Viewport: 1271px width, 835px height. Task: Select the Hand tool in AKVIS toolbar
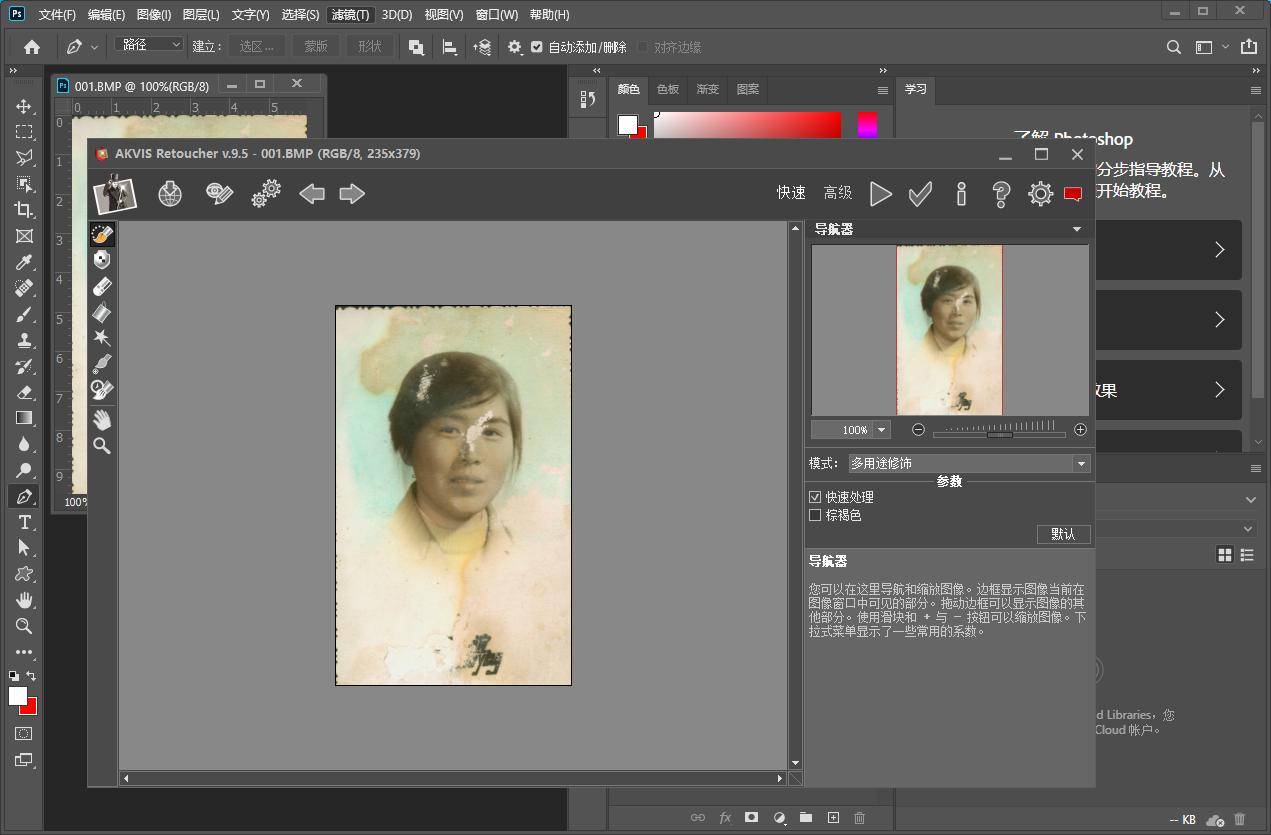(x=102, y=419)
